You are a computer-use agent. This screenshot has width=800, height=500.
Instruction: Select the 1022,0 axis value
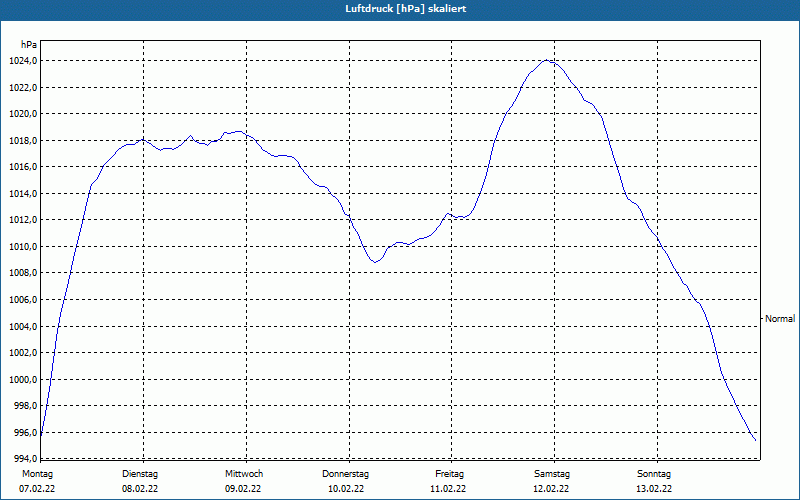(23, 88)
